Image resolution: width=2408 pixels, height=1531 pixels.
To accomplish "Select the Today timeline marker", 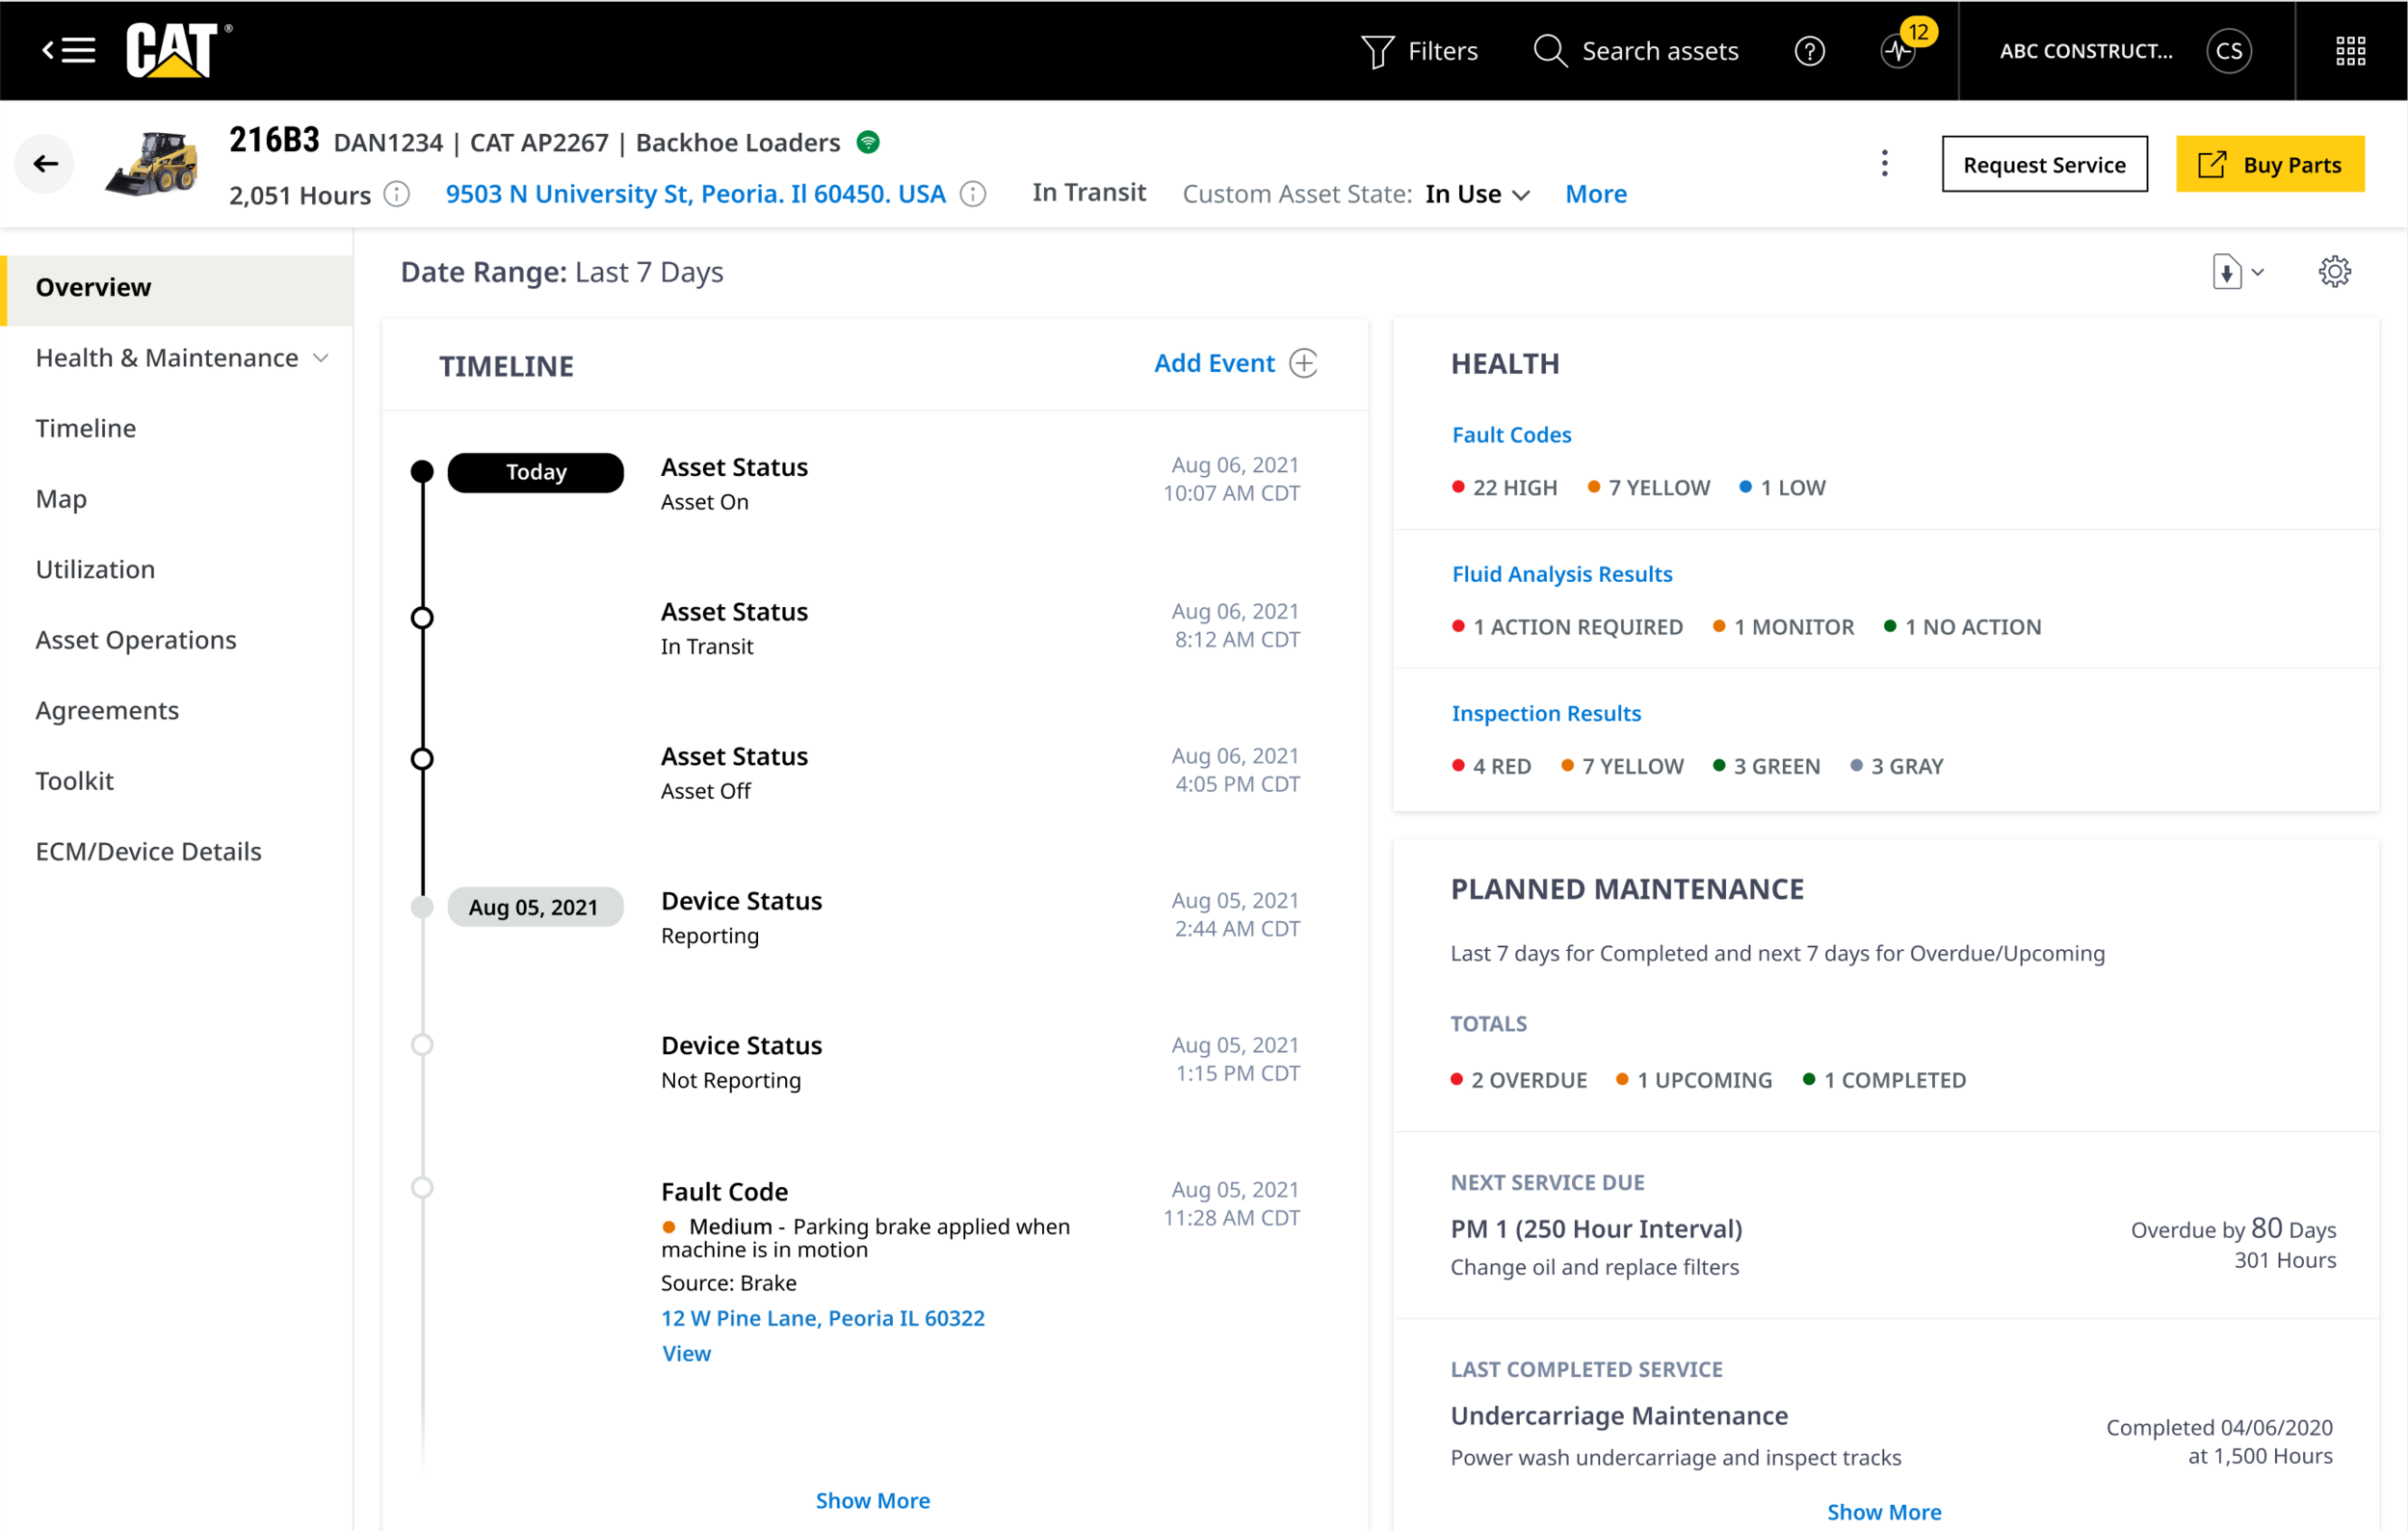I will pos(535,472).
